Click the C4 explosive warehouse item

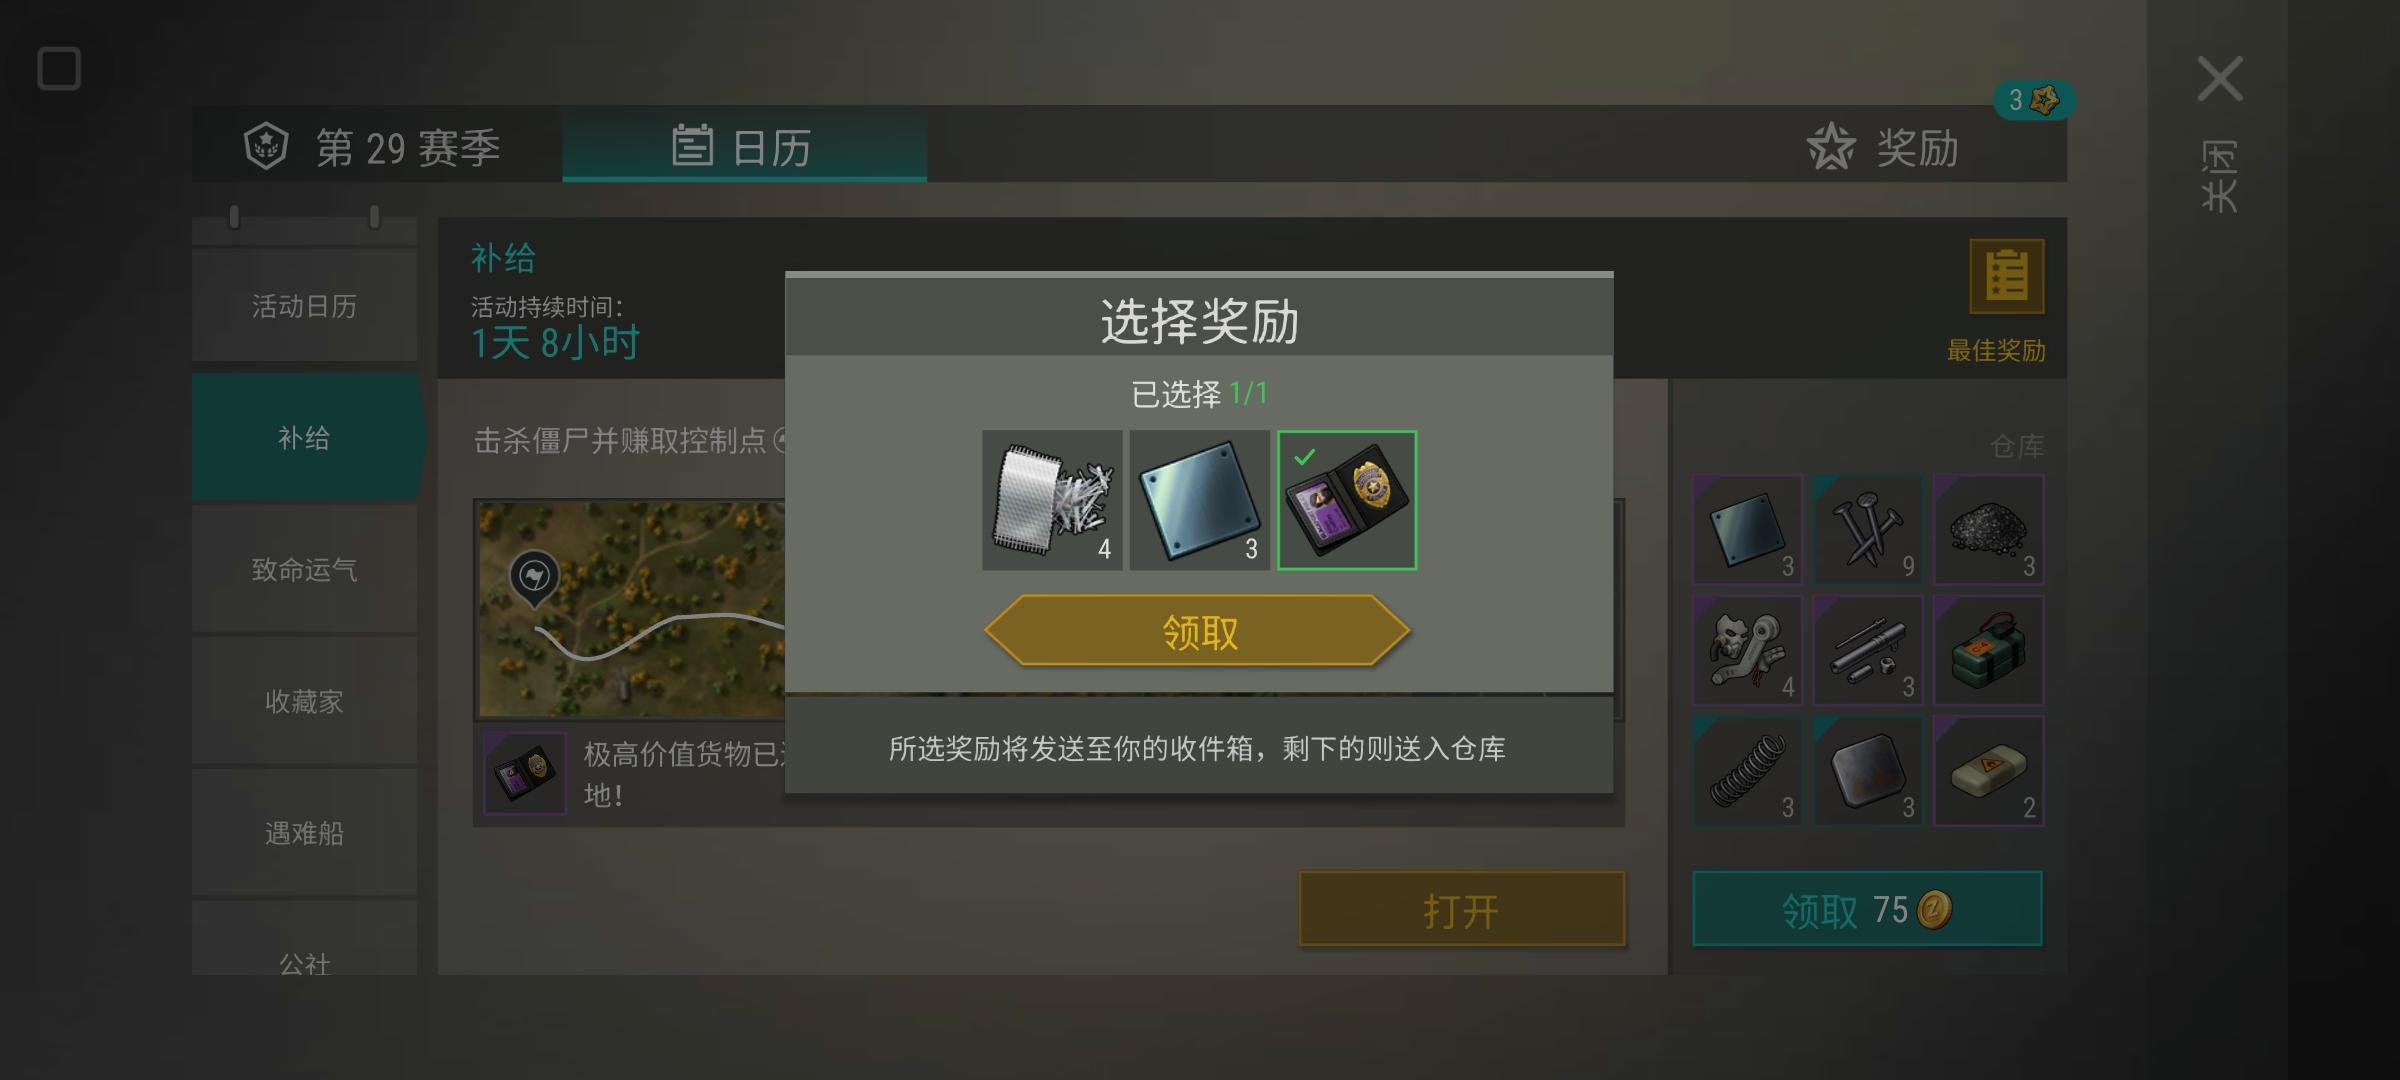click(1988, 651)
